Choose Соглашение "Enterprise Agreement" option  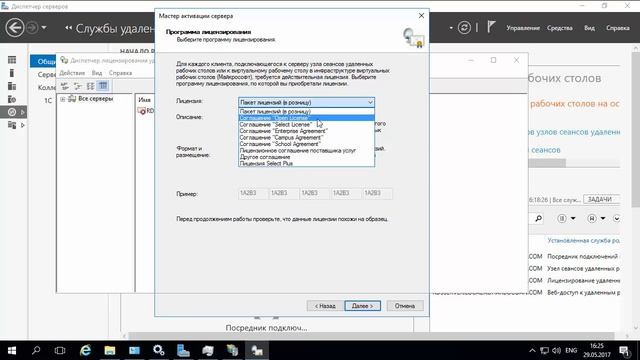(307, 131)
